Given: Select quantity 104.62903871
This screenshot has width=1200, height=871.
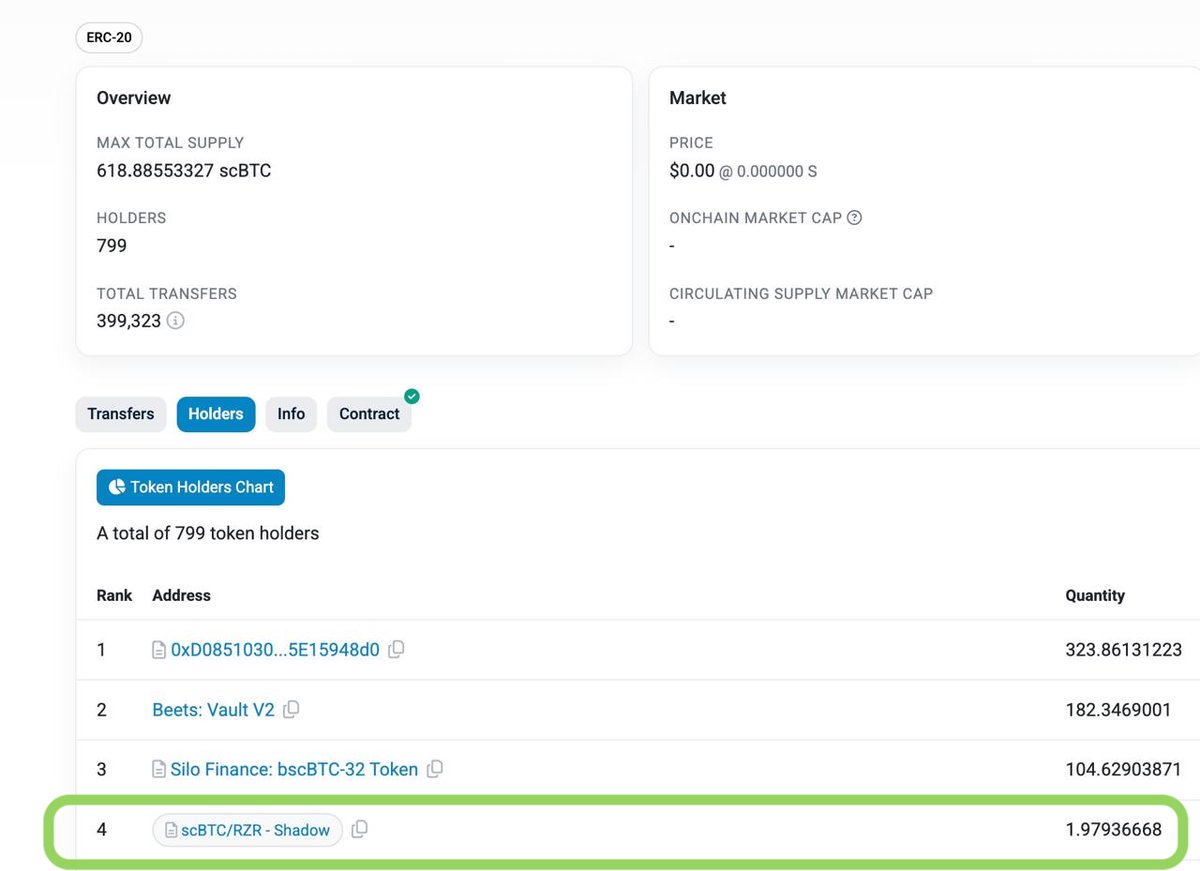Looking at the screenshot, I should (1123, 770).
